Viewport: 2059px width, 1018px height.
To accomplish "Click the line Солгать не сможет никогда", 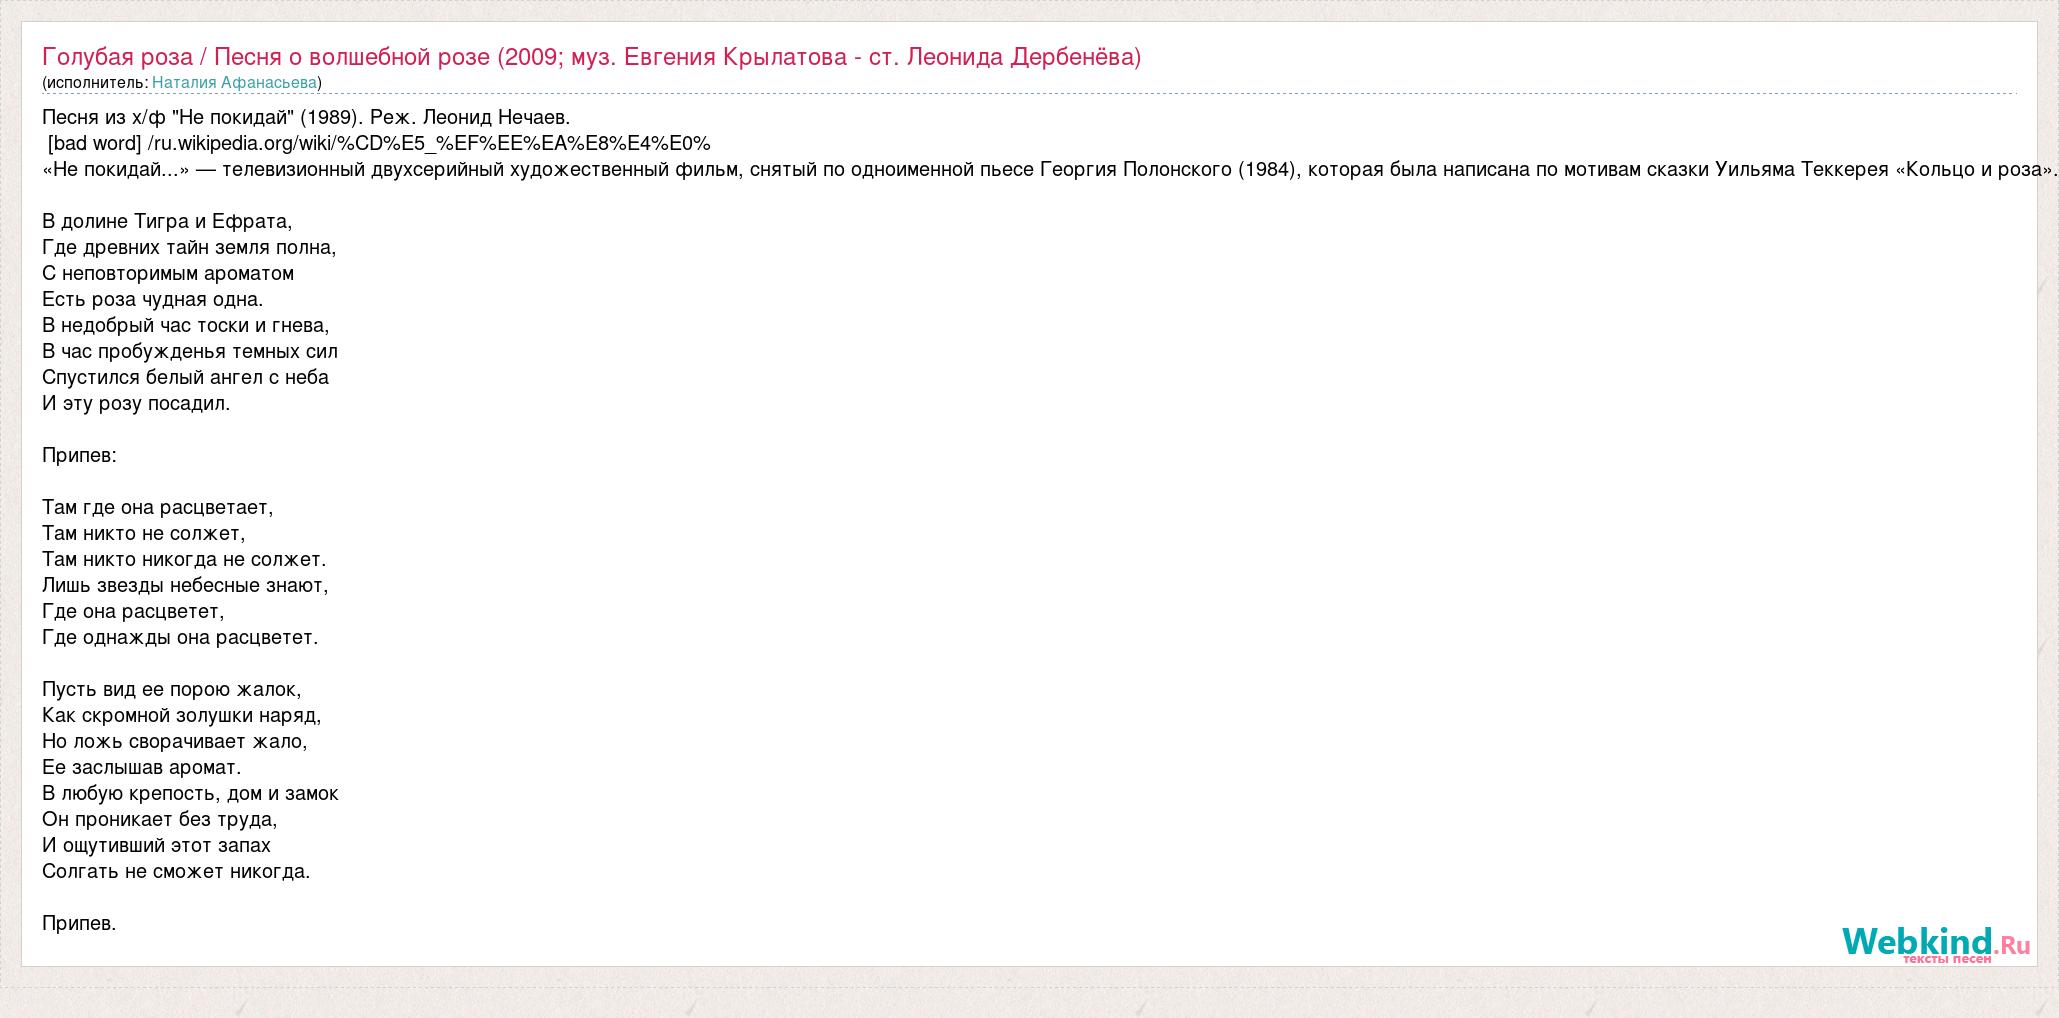I will tap(176, 871).
